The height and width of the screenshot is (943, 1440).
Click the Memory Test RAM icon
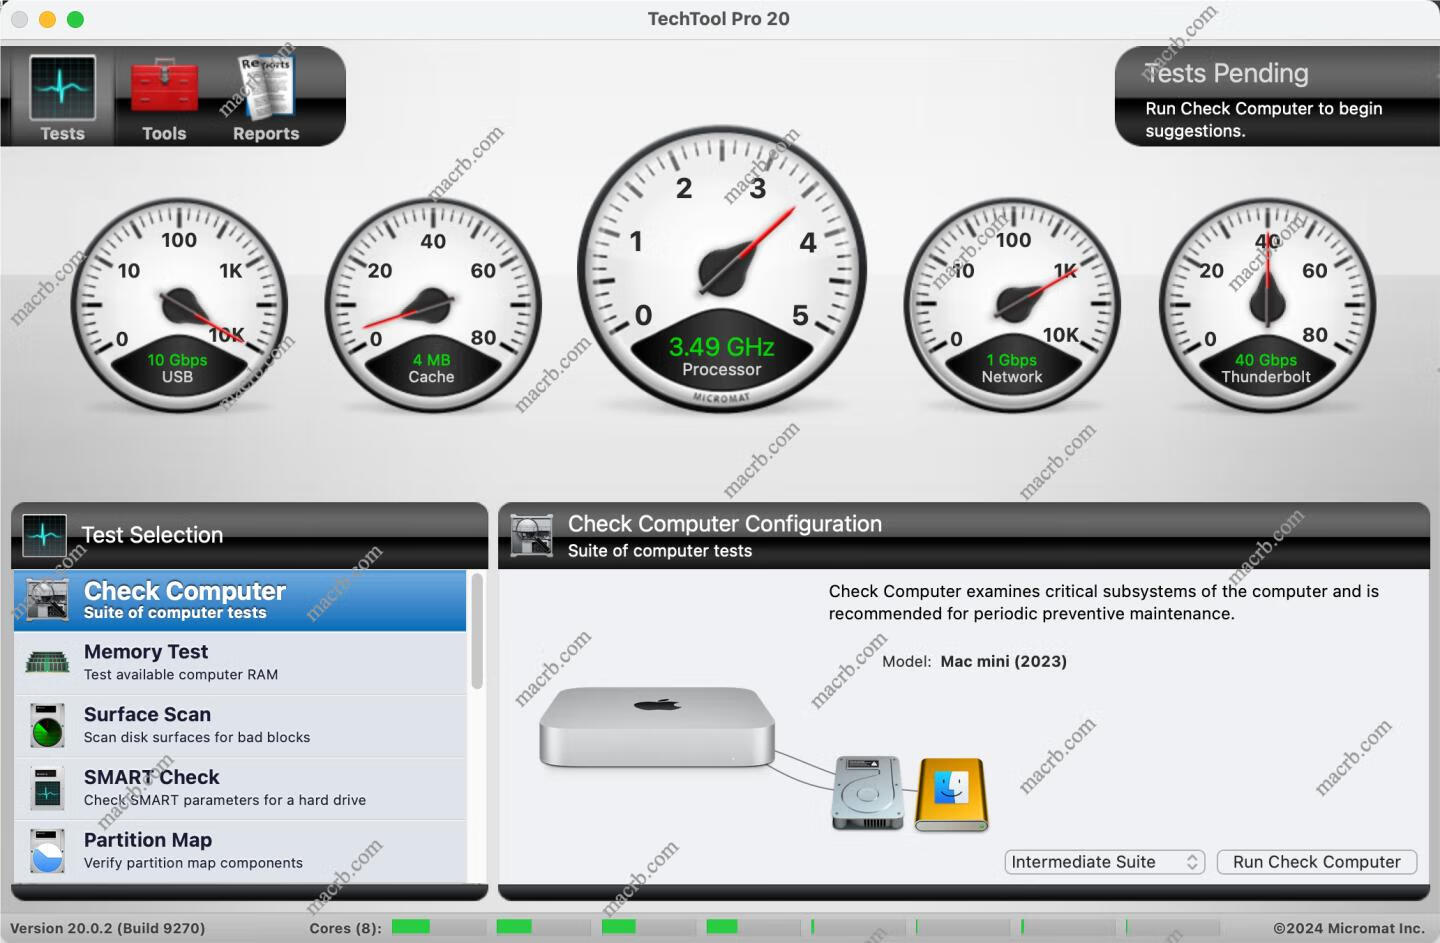(x=47, y=662)
